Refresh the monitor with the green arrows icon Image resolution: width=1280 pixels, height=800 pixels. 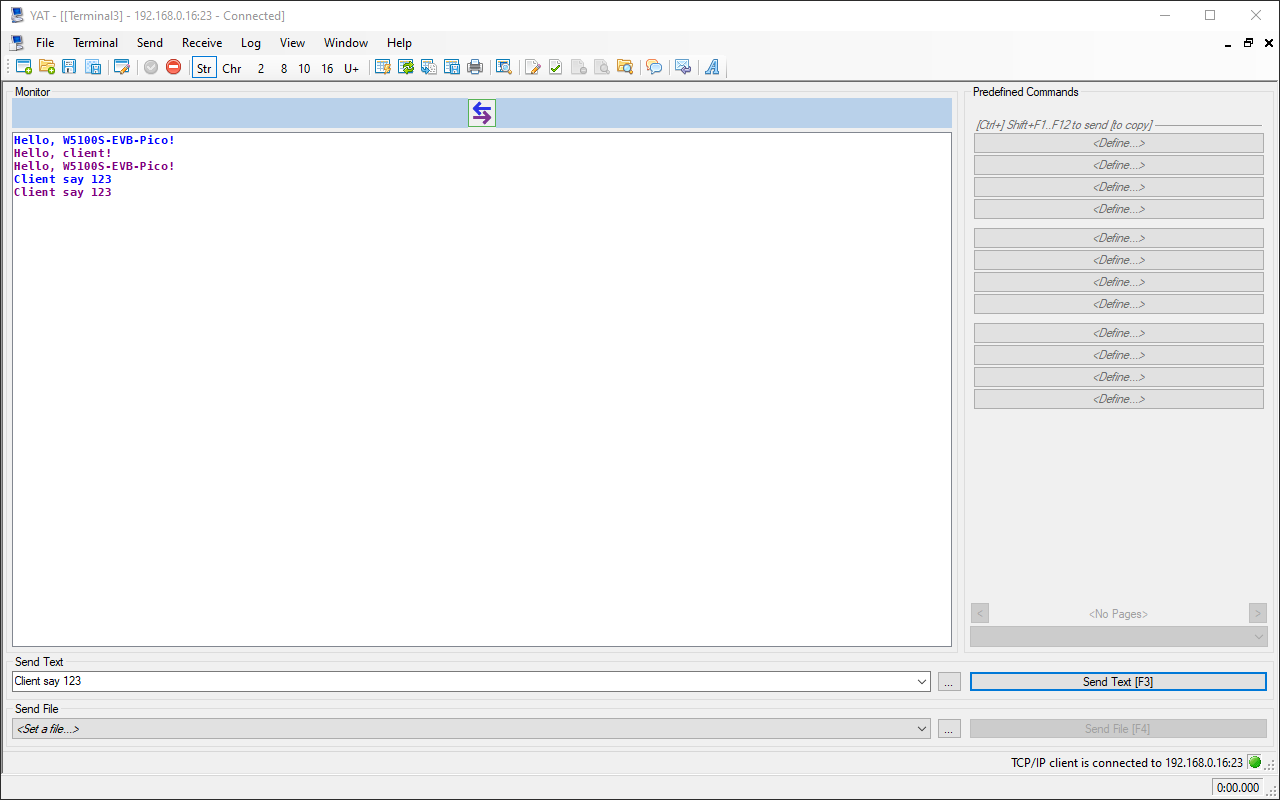(406, 68)
